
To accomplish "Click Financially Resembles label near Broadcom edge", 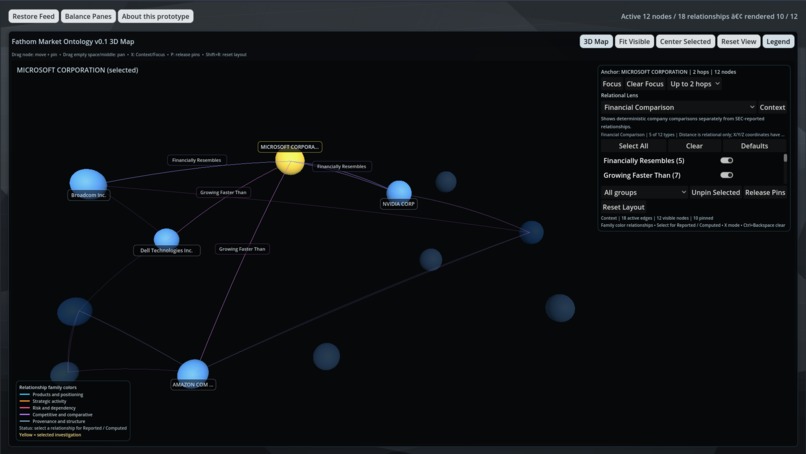I will point(196,160).
